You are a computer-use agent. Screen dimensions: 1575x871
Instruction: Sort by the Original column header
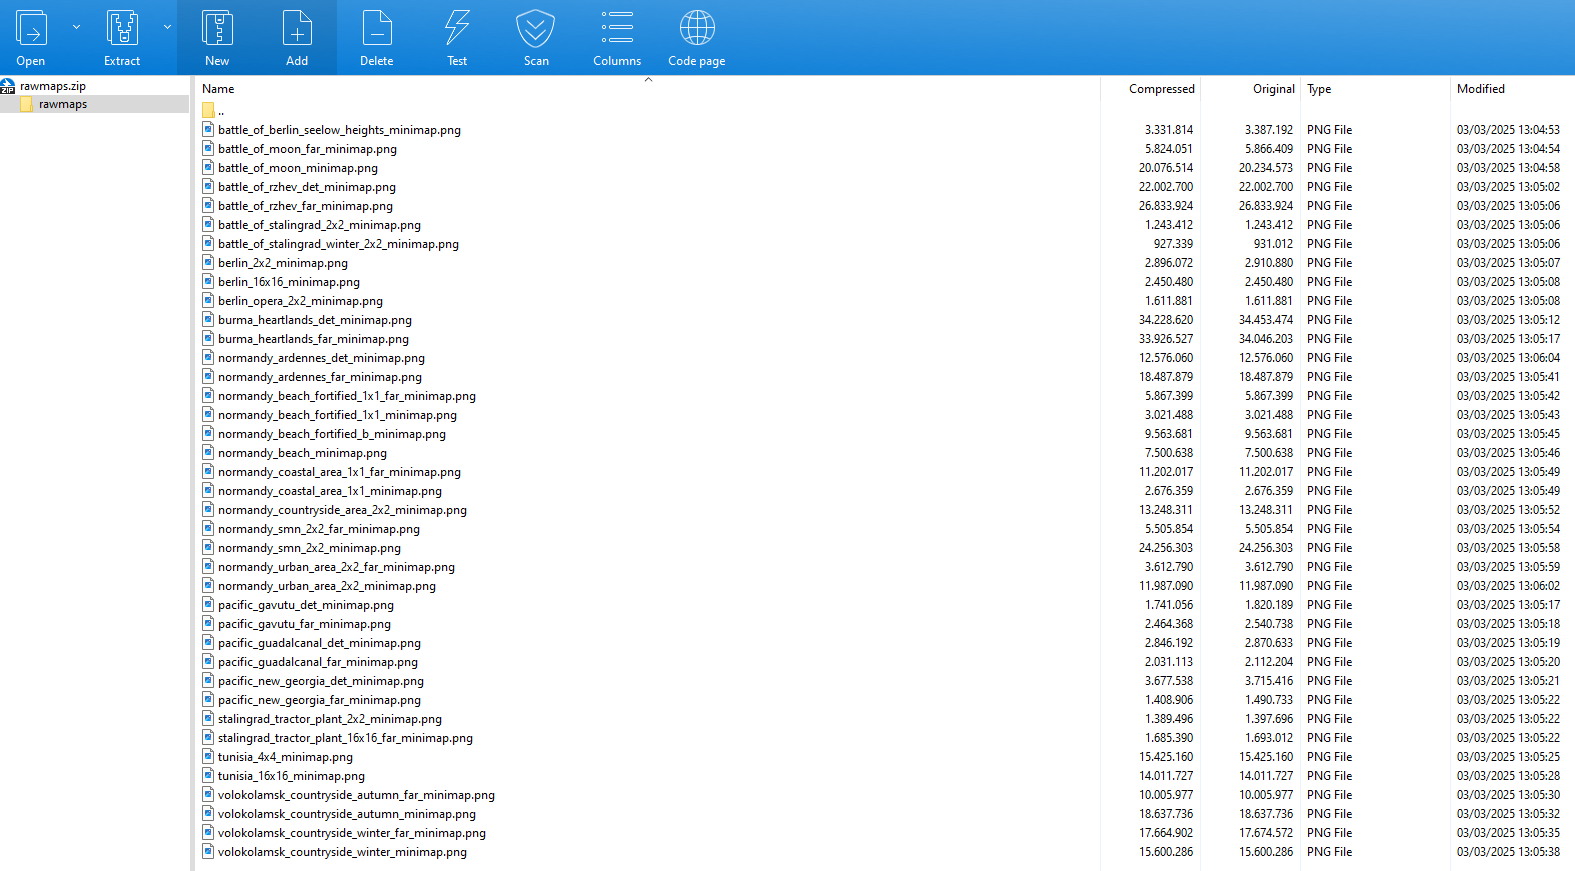(1273, 89)
